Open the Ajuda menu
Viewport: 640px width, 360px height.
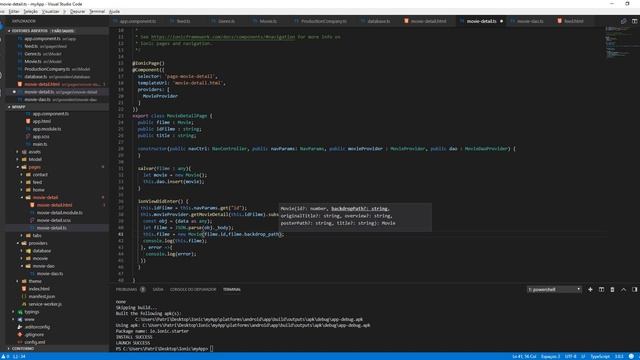(114, 11)
